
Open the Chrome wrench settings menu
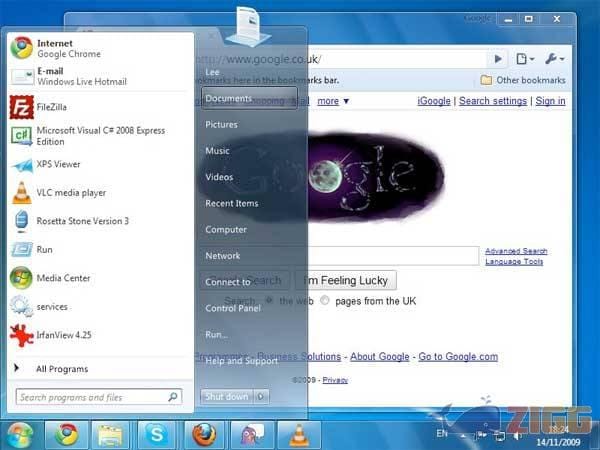[554, 59]
